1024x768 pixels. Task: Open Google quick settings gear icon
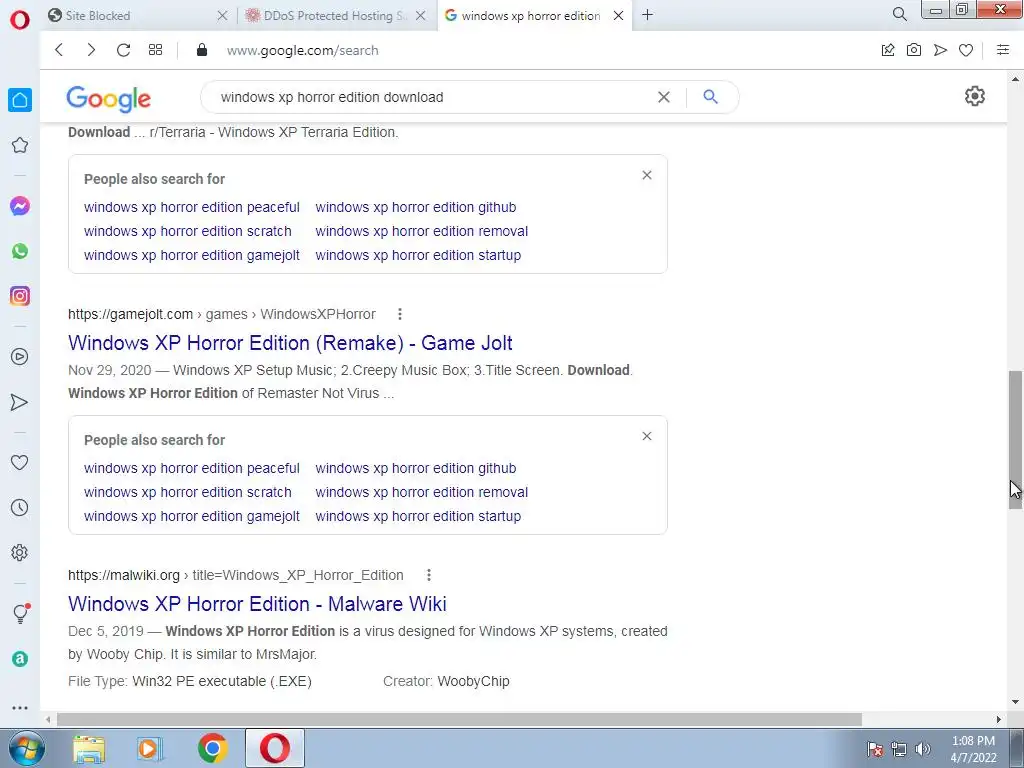point(974,96)
